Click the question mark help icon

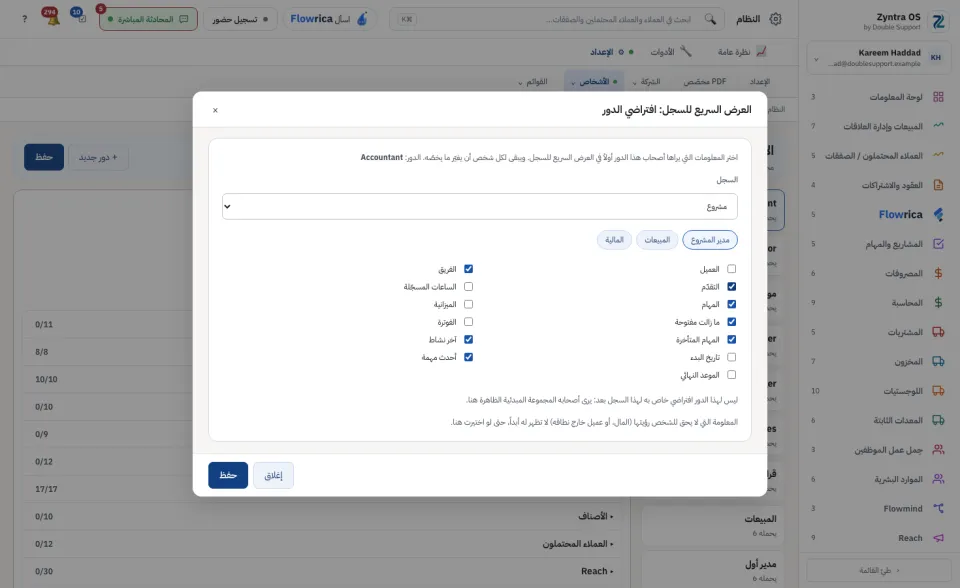pos(24,19)
